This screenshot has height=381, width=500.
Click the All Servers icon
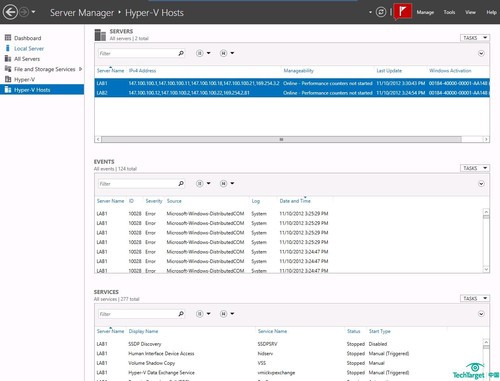pyautogui.click(x=8, y=58)
